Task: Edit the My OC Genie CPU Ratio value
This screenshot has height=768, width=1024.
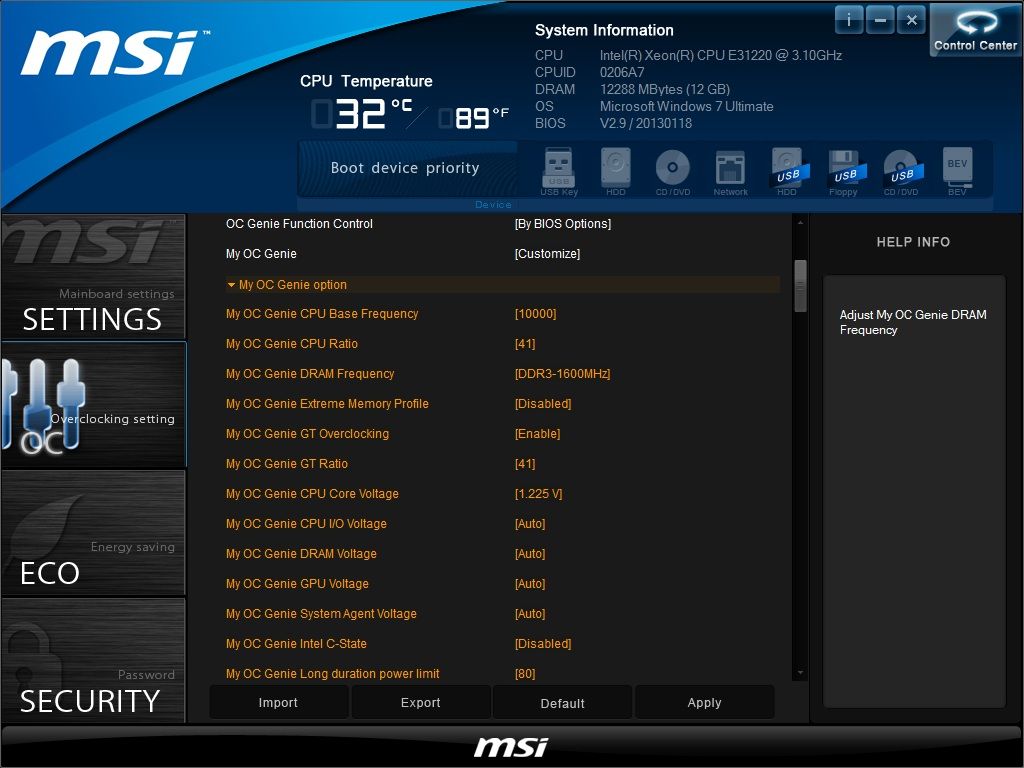Action: (x=525, y=344)
